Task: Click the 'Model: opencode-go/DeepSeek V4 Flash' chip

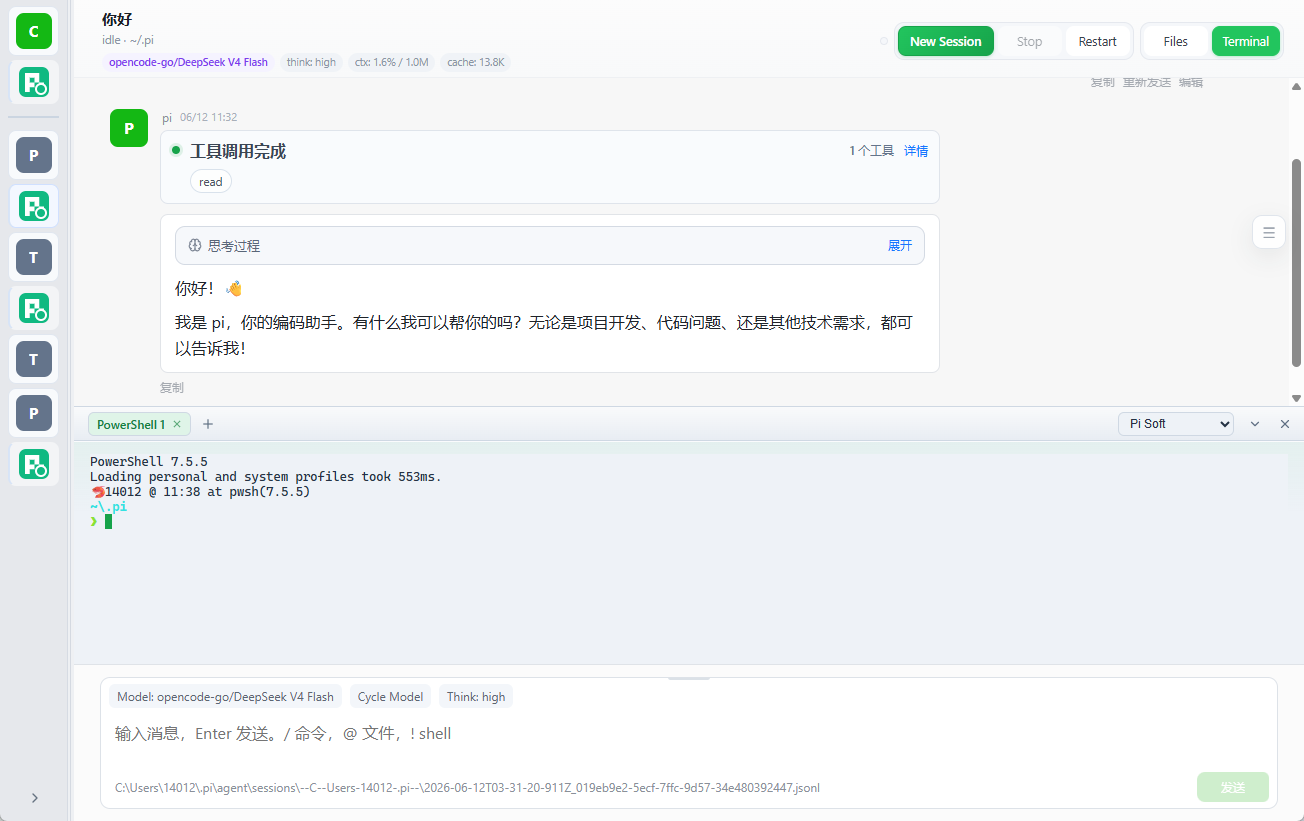Action: 225,697
